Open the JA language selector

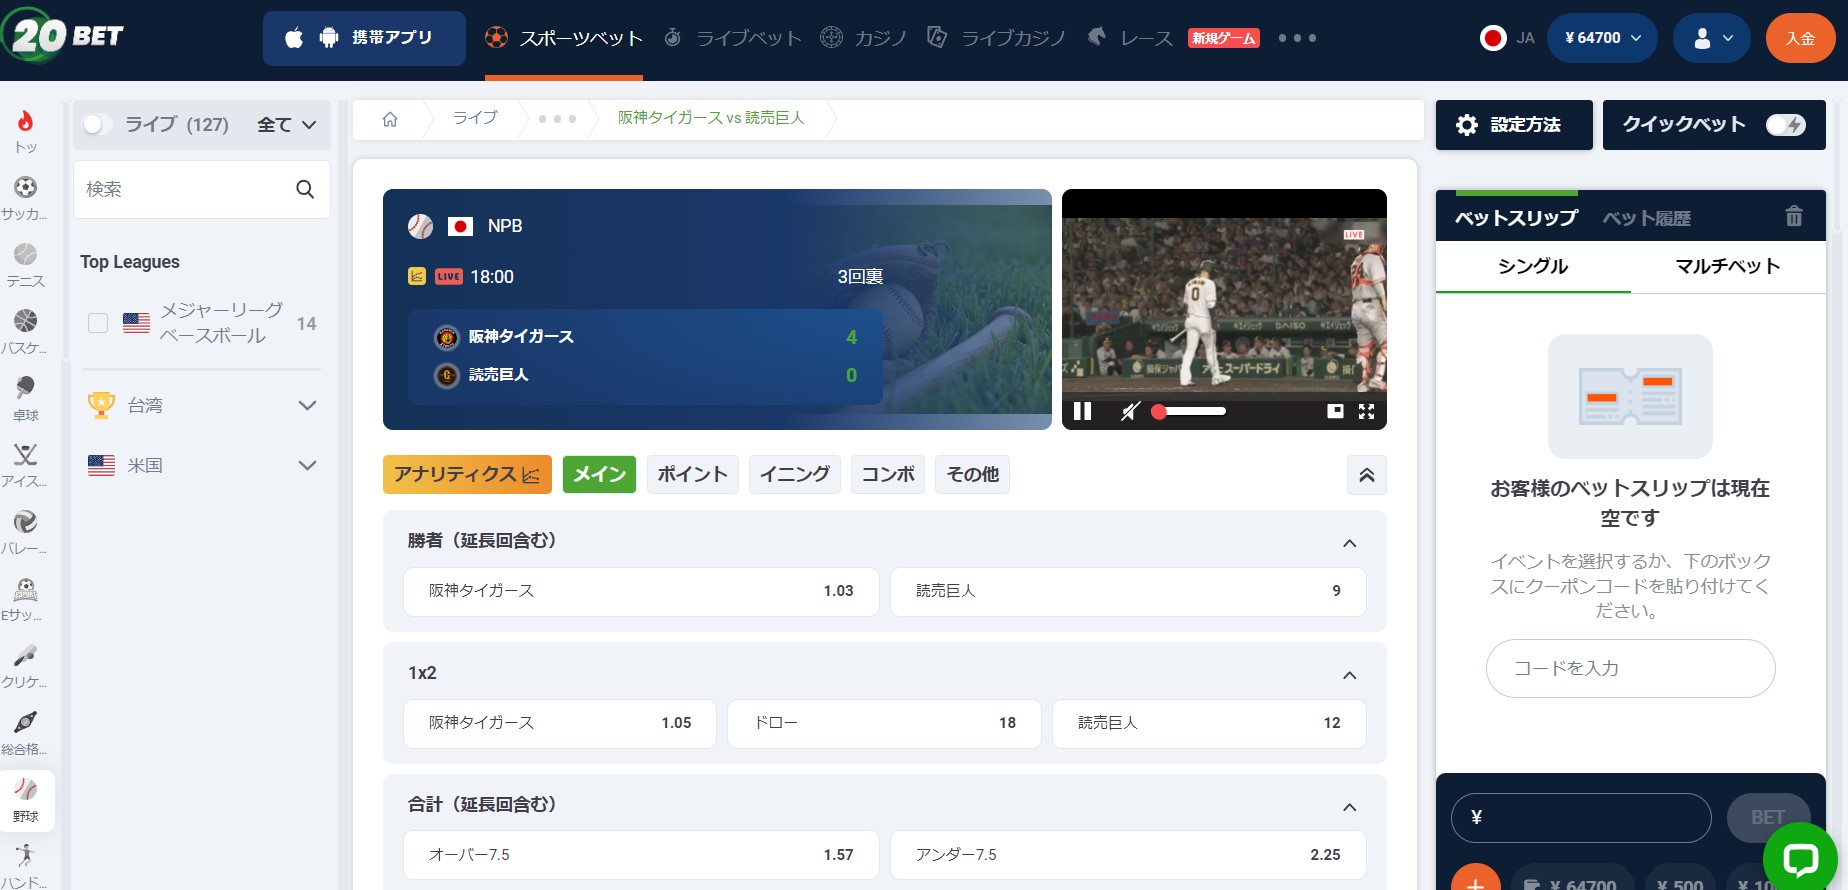[1507, 38]
